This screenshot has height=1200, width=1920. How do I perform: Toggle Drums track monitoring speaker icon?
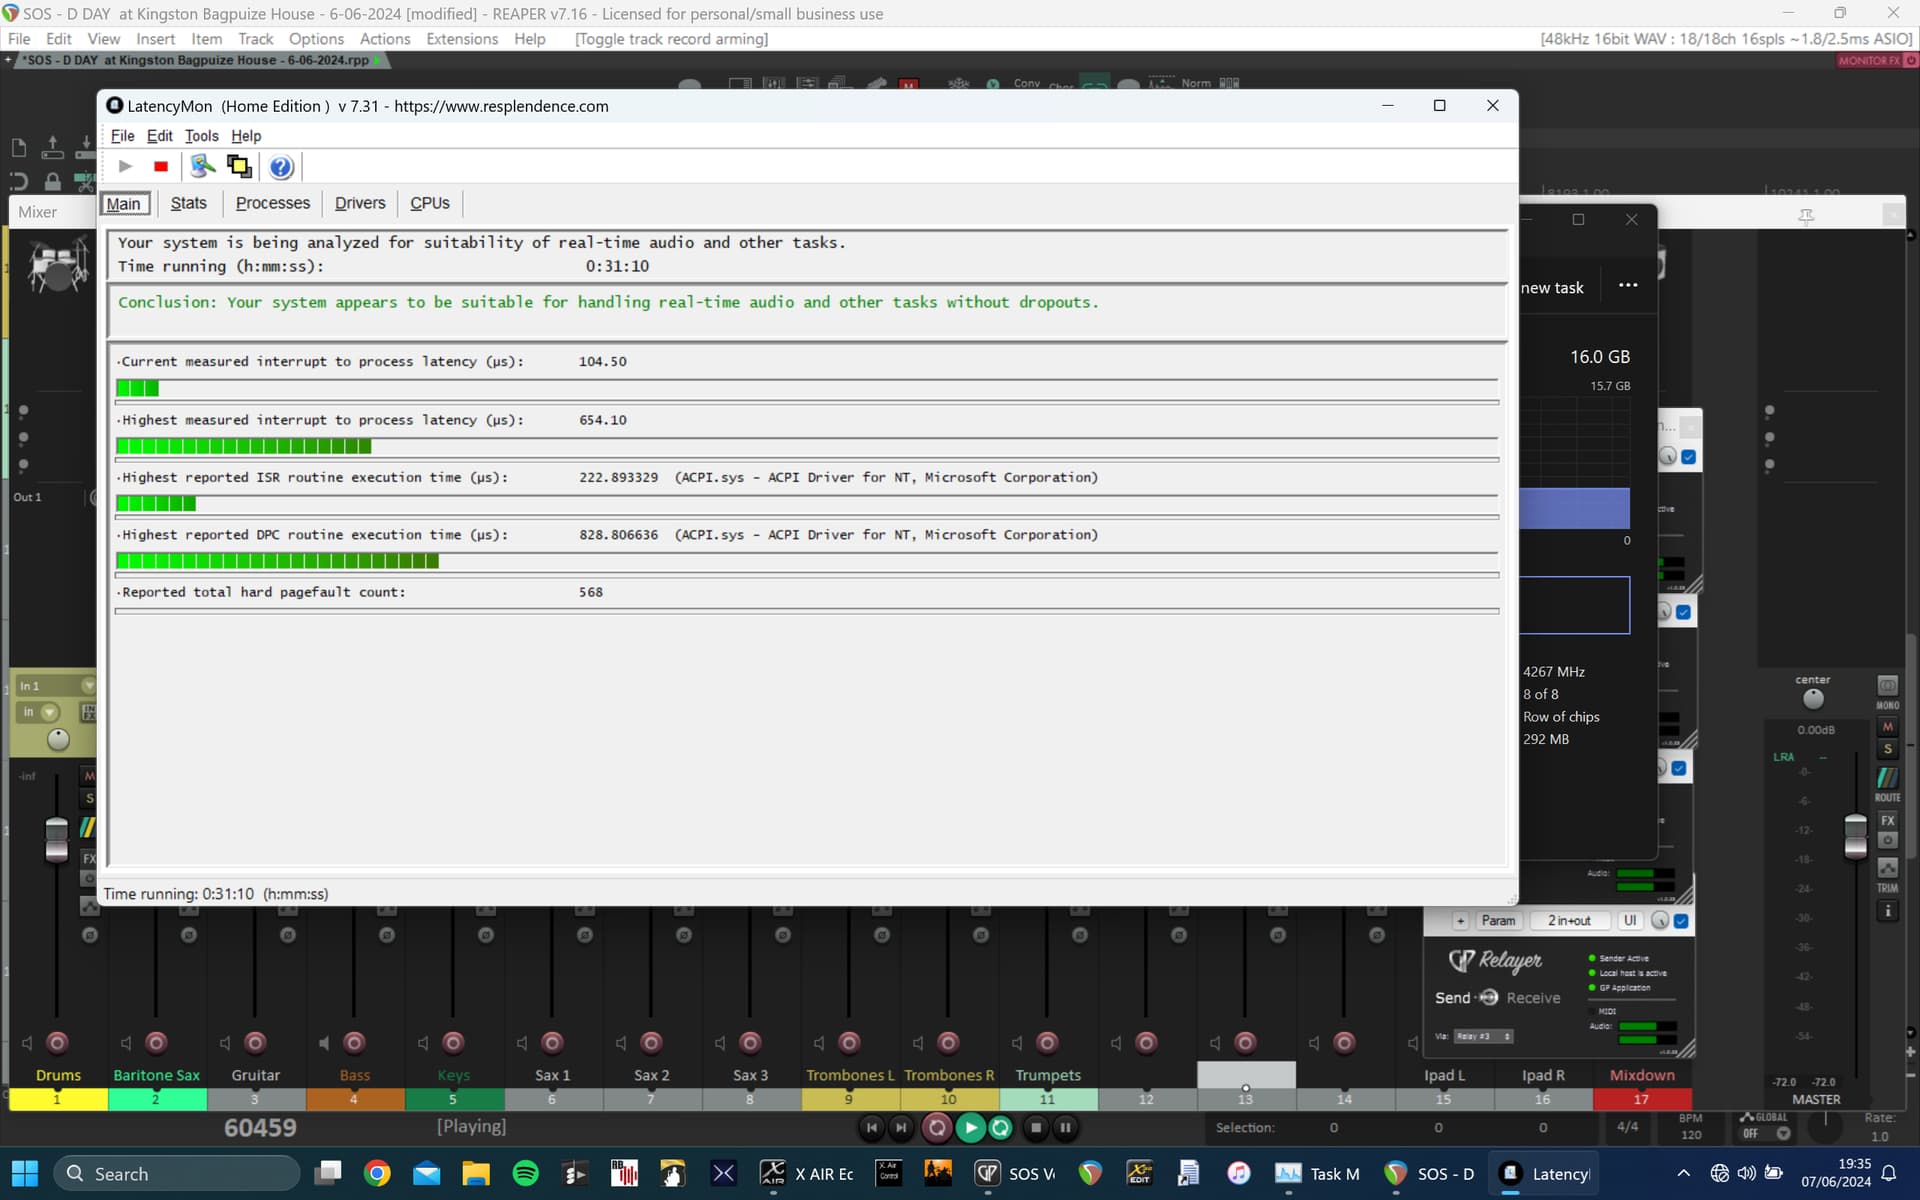pyautogui.click(x=27, y=1043)
